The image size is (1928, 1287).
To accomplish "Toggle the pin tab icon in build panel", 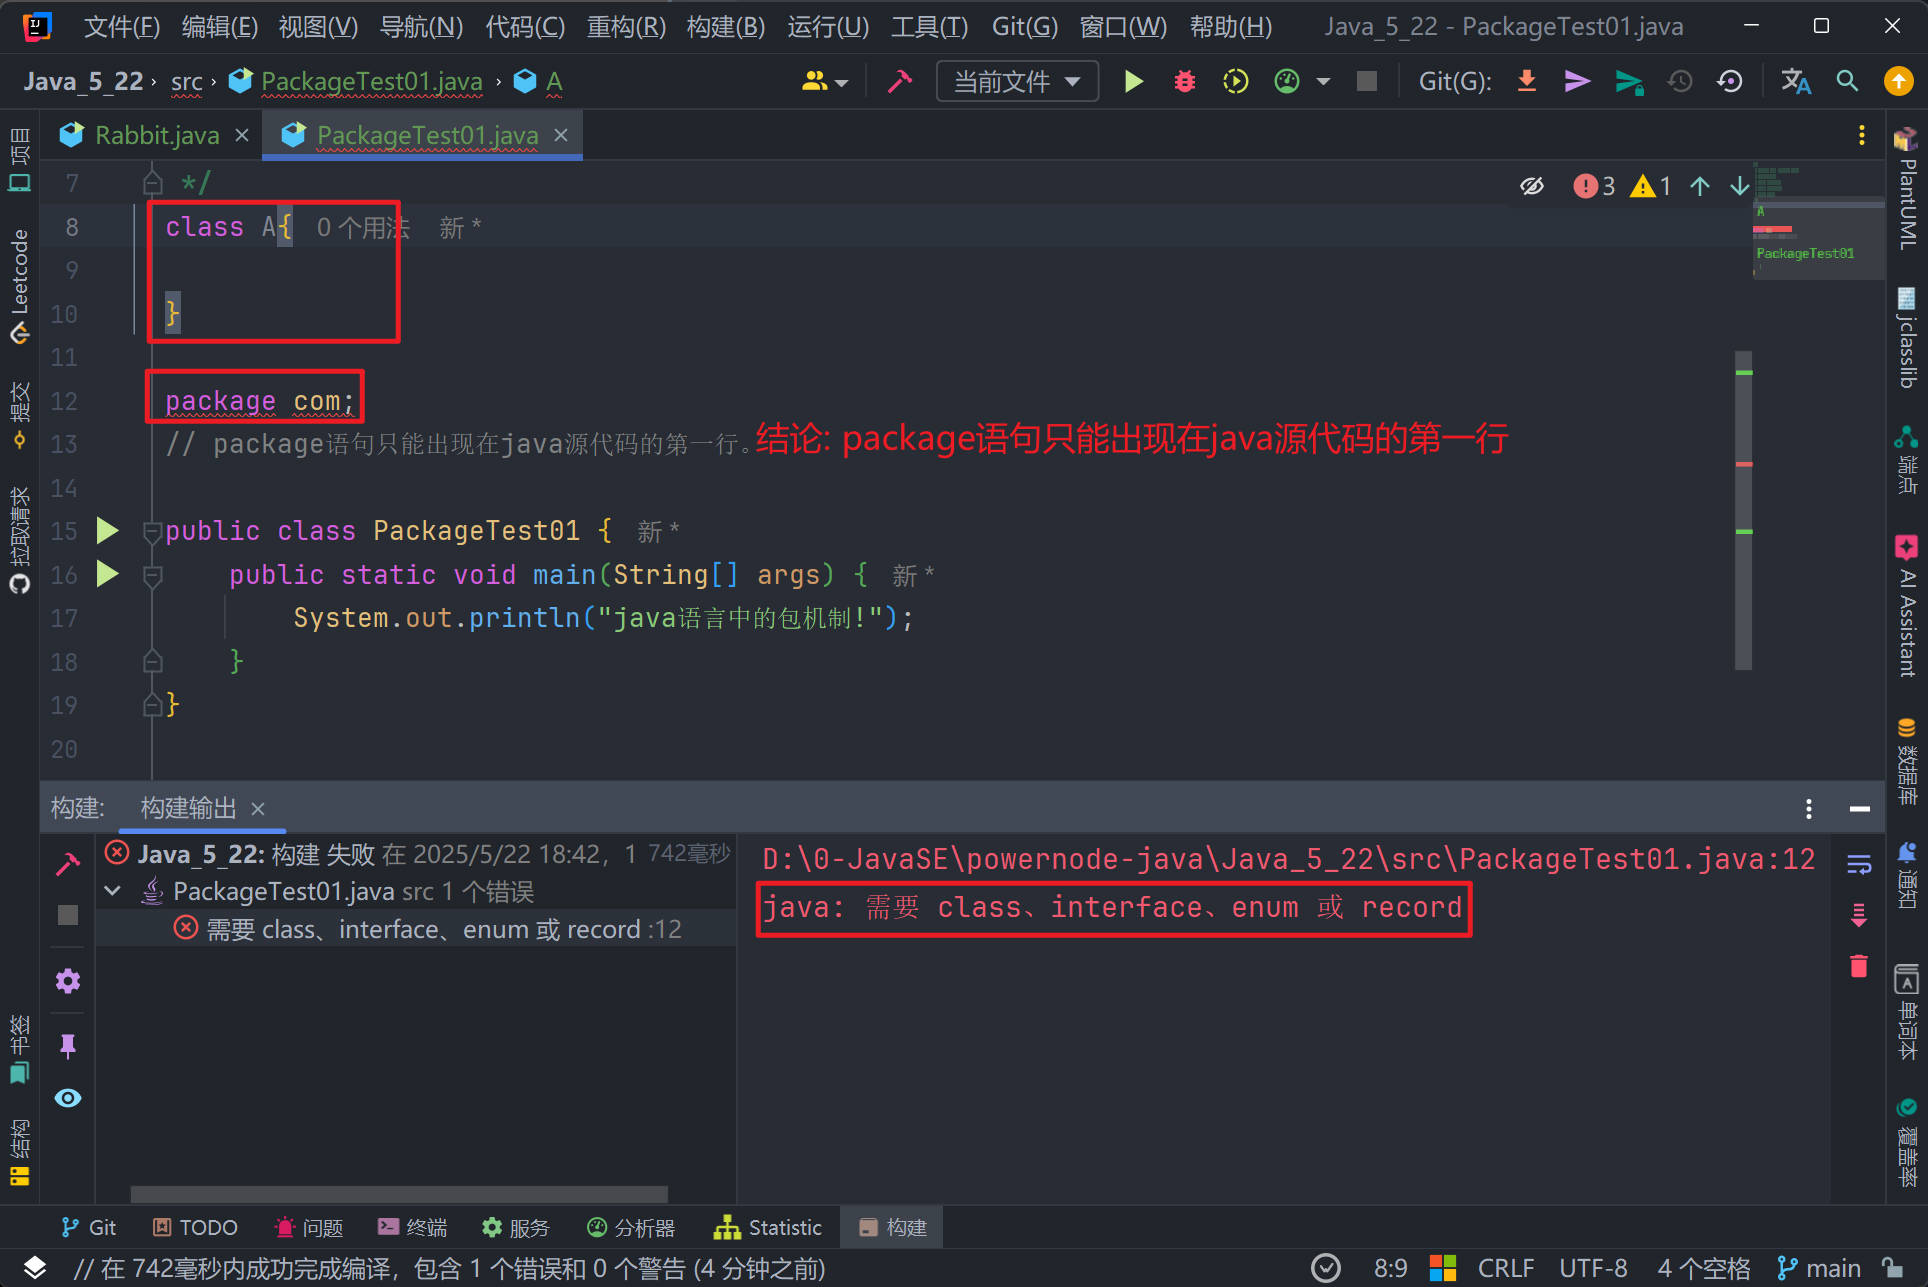I will pos(68,1046).
